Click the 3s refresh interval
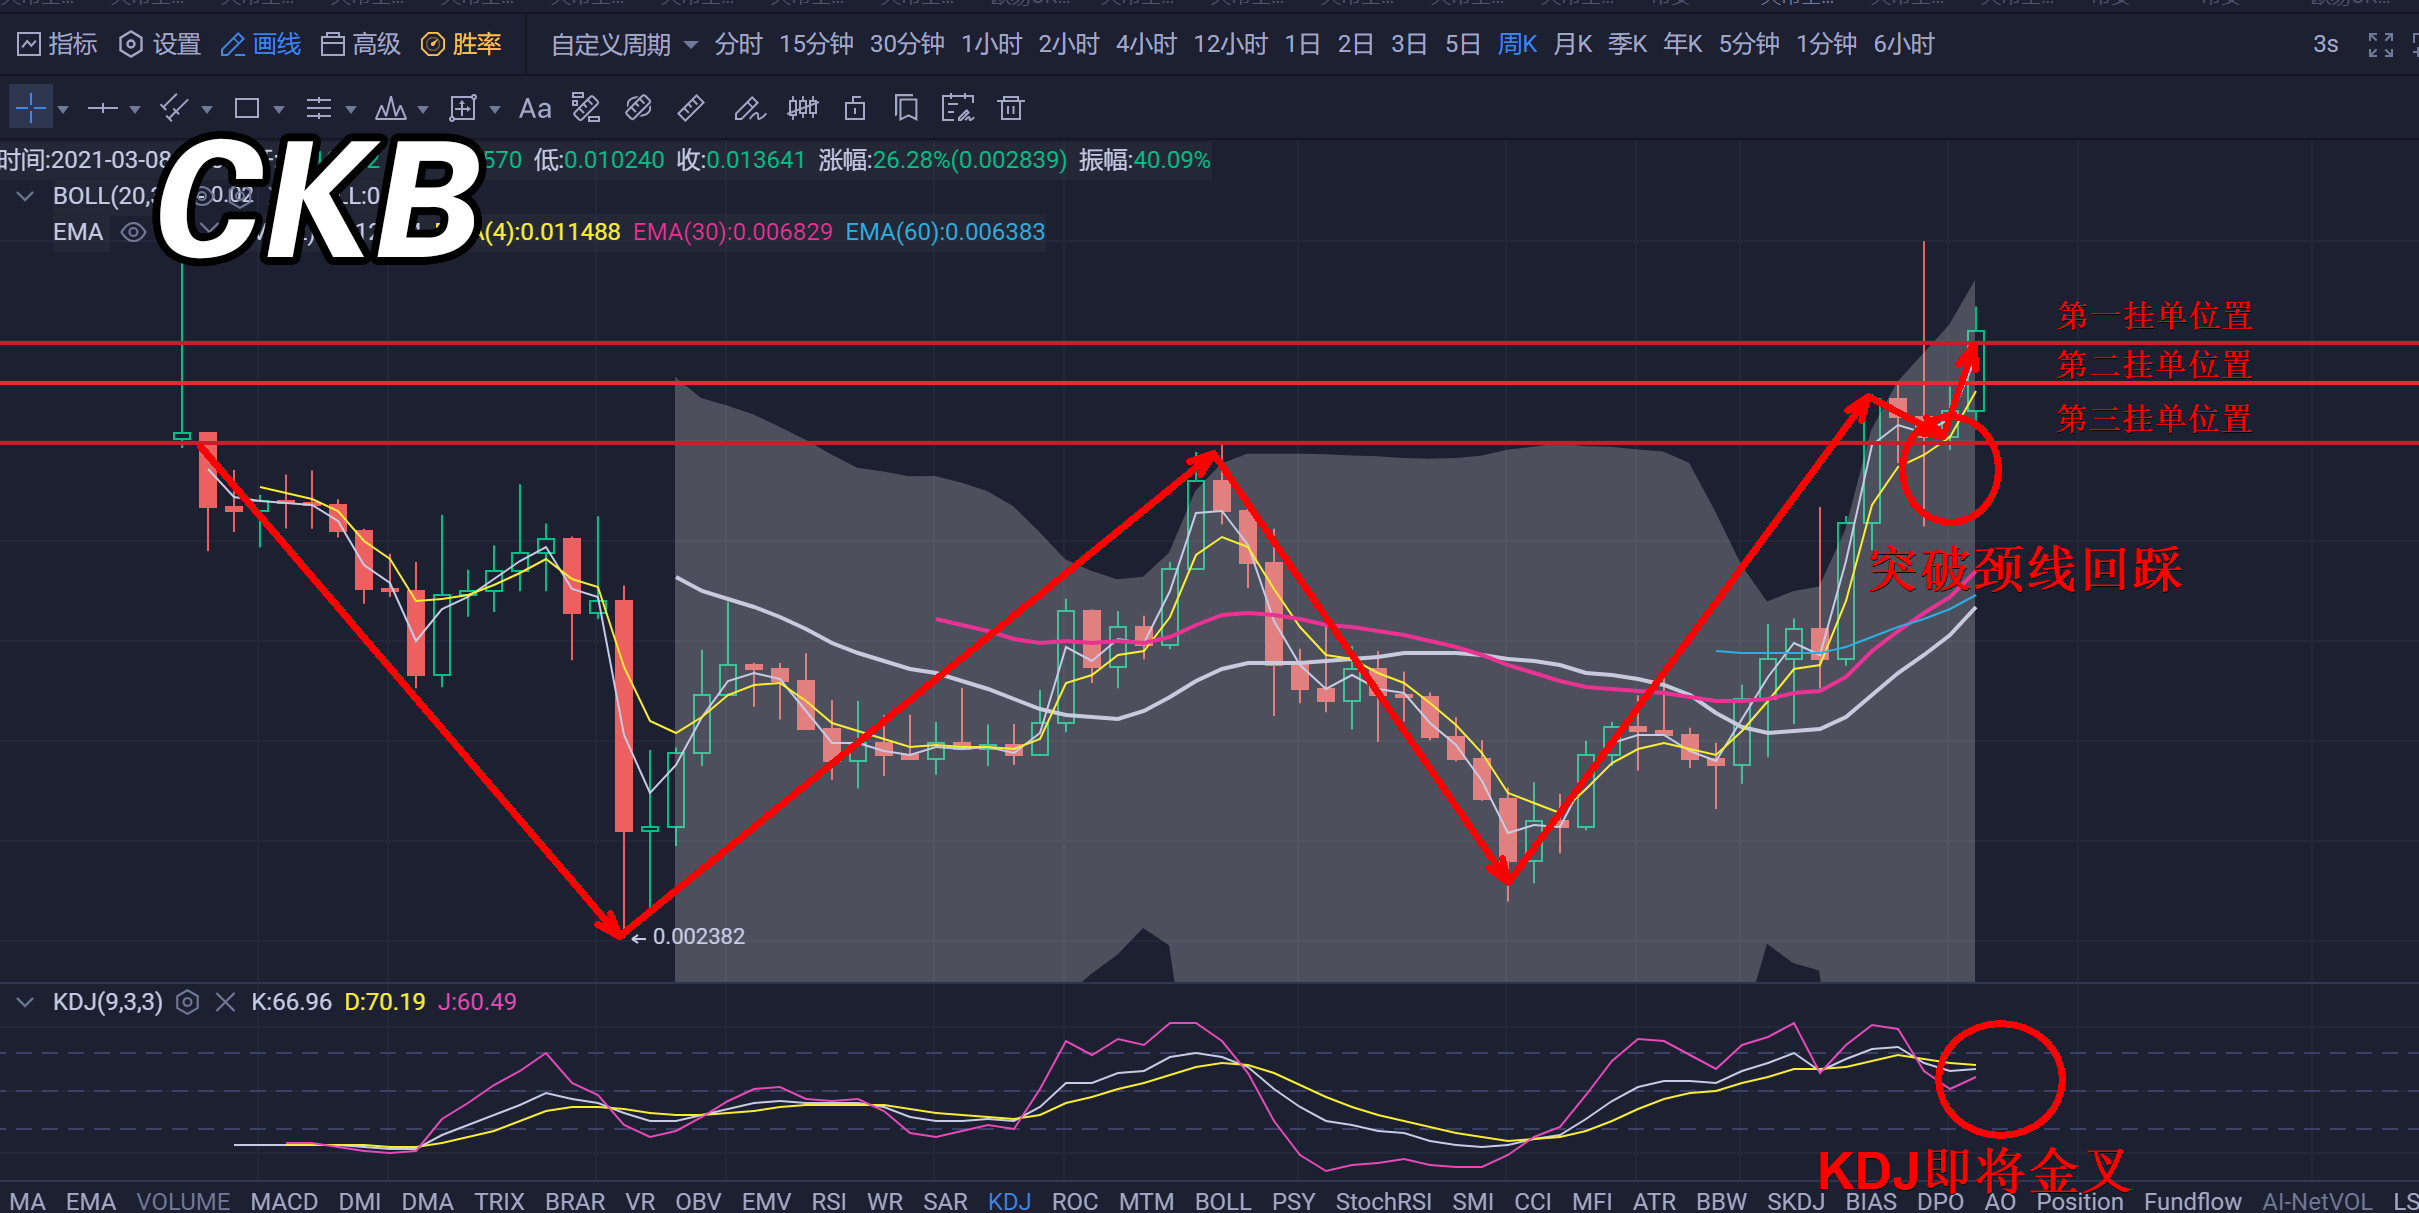The image size is (2419, 1213). (x=2325, y=44)
